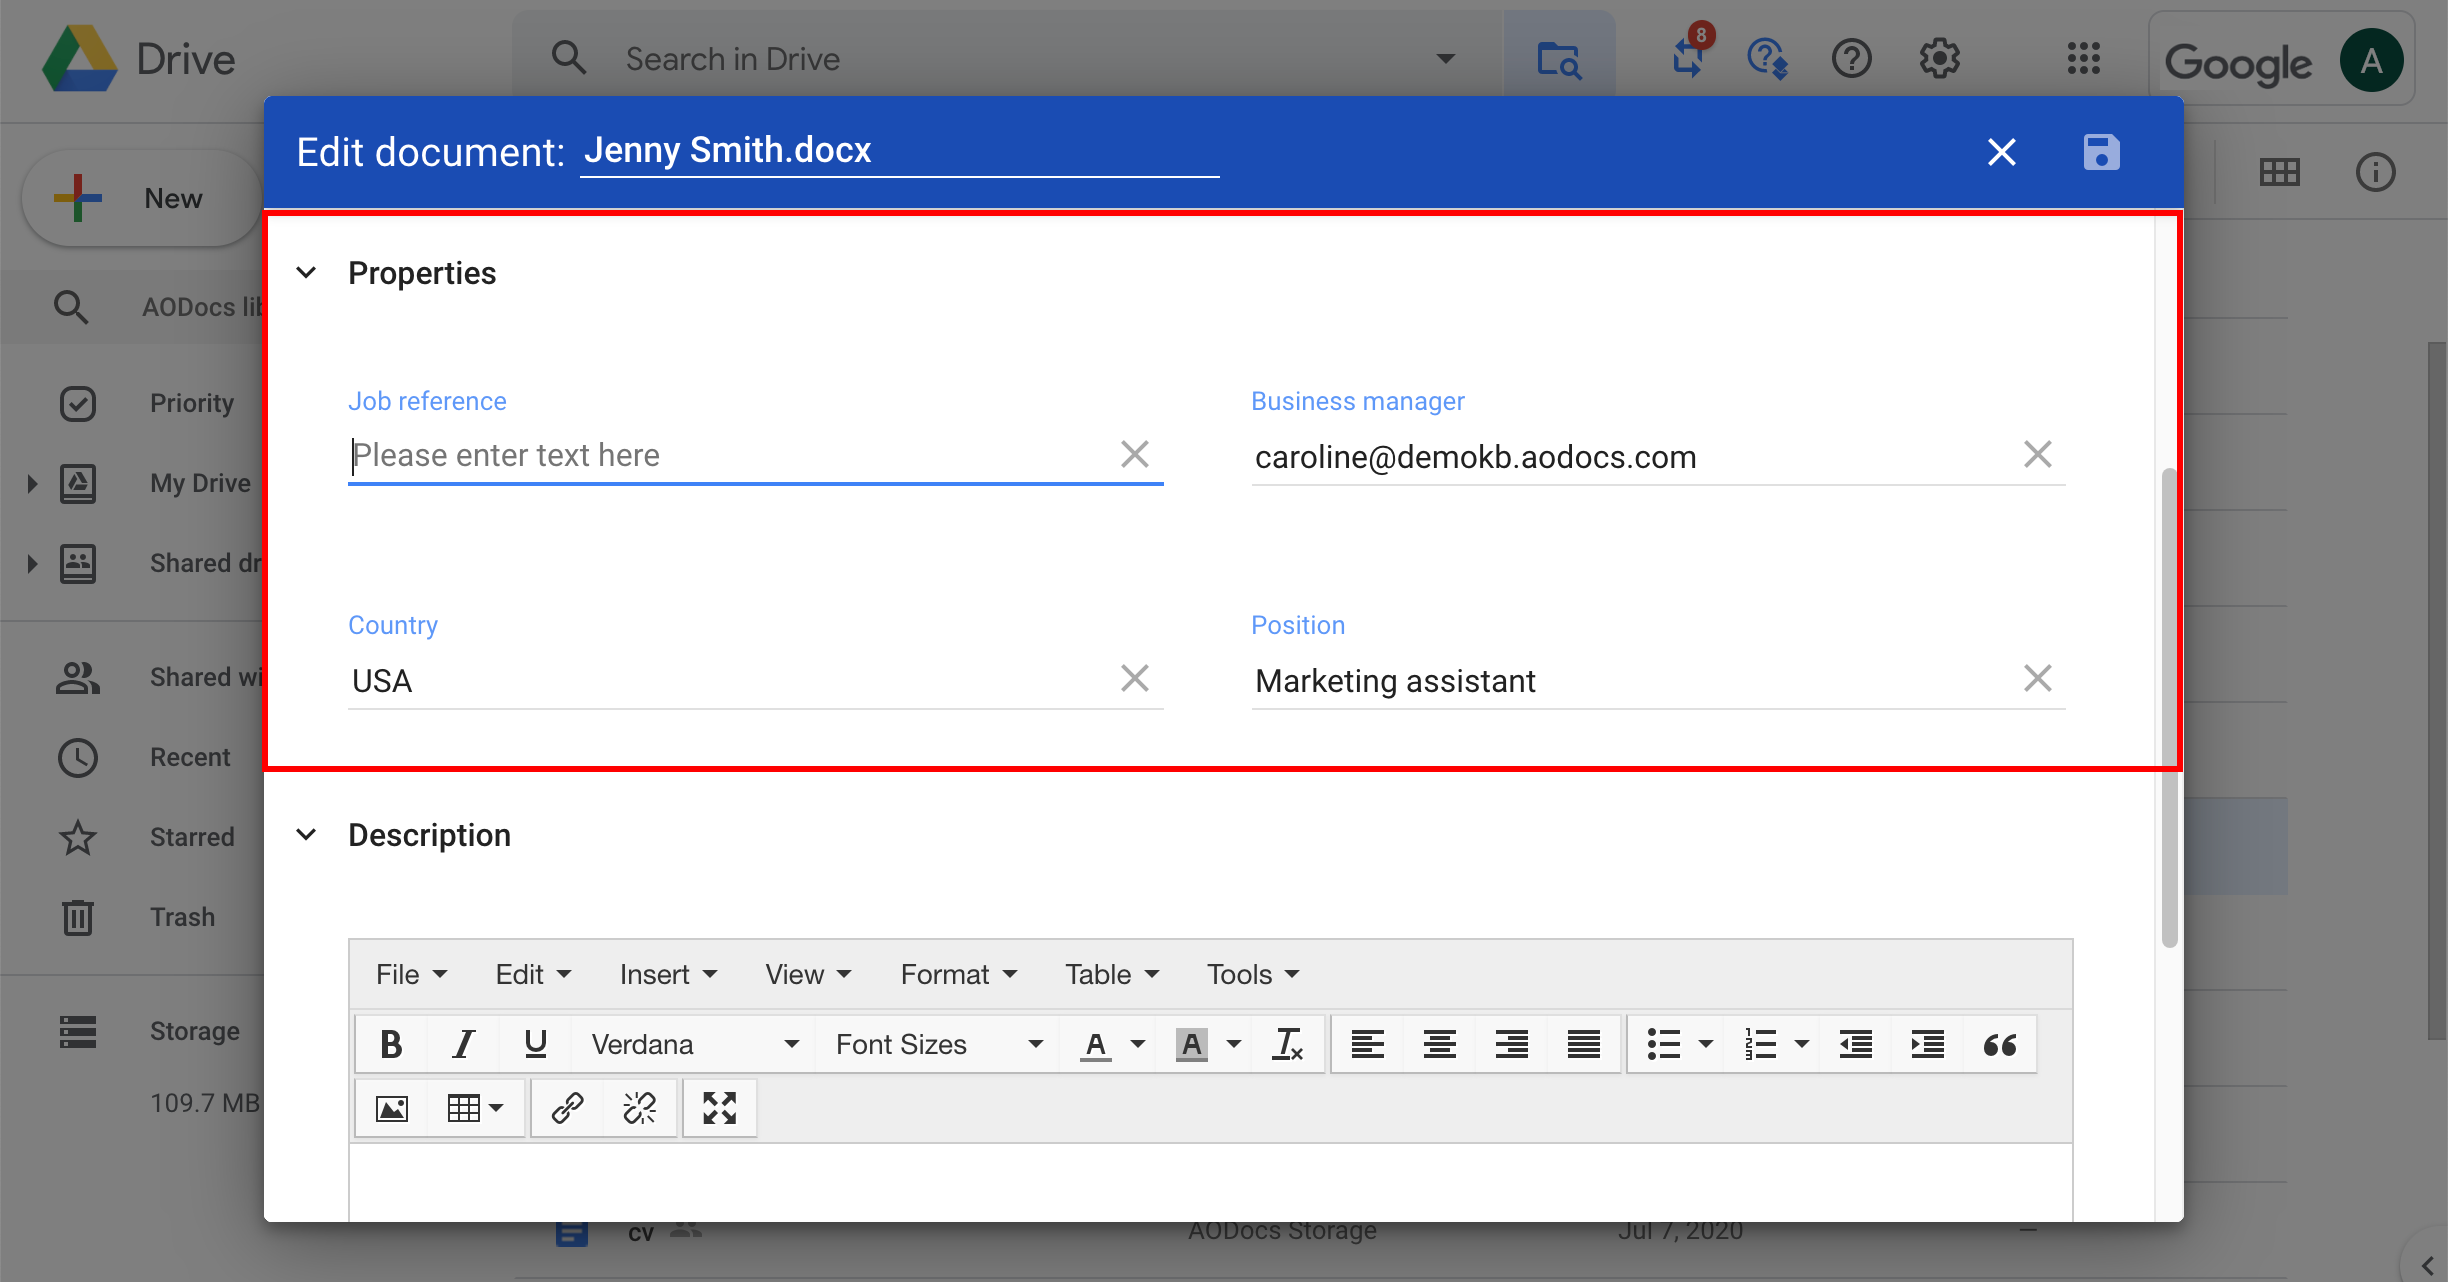Apply the background color button

point(1191,1044)
